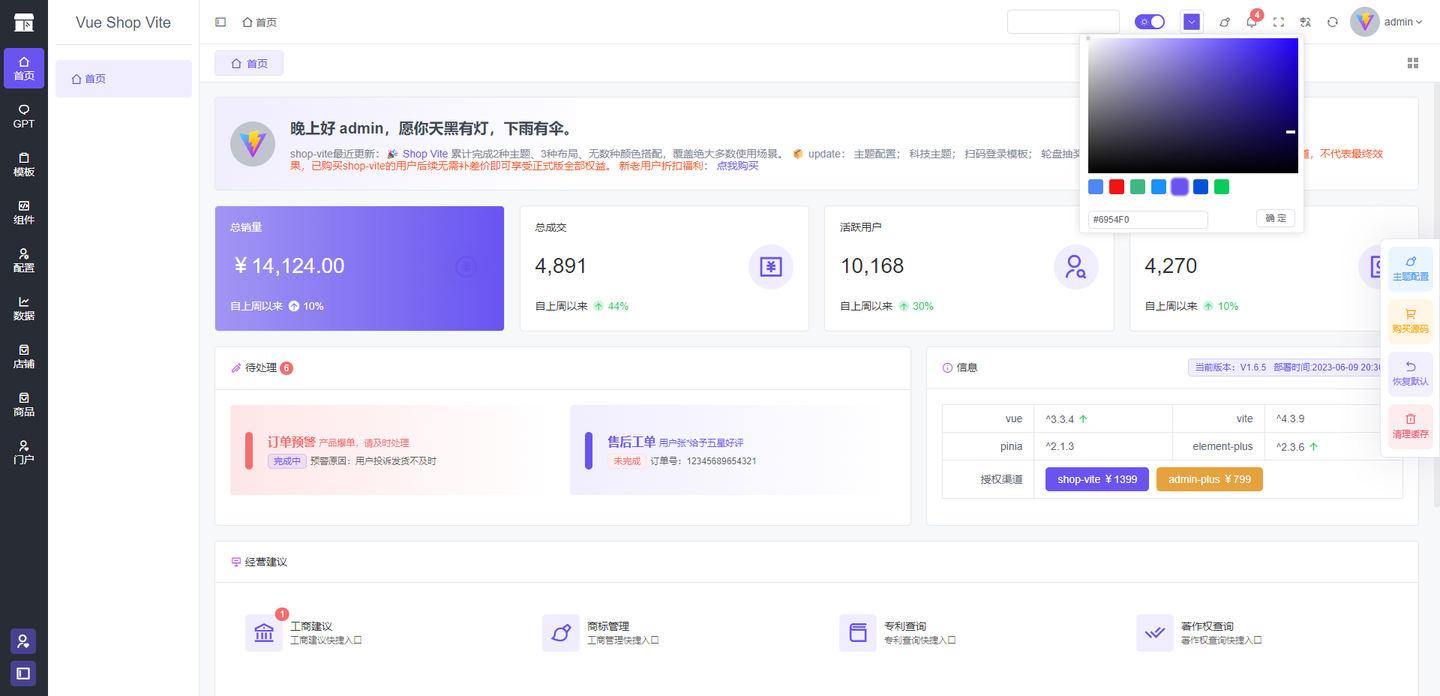This screenshot has height=696, width=1440.
Task: Toggle the dark mode switch
Action: pyautogui.click(x=1150, y=20)
